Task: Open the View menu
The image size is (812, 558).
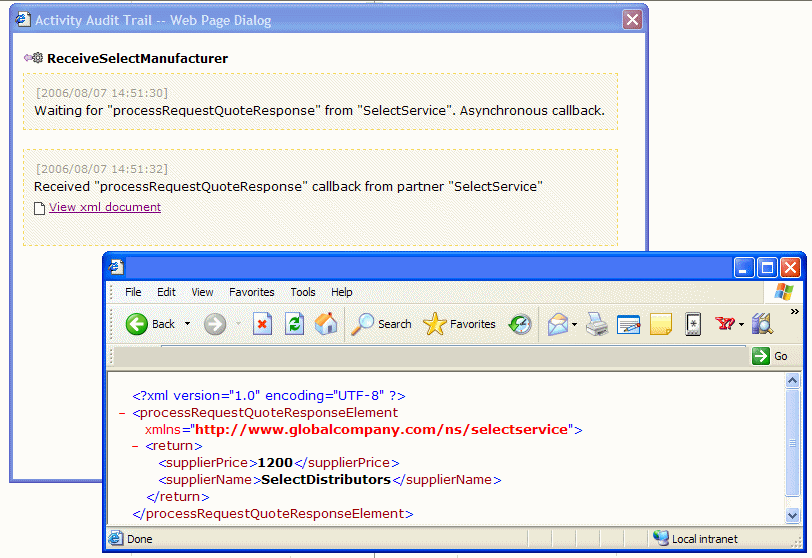Action: [x=202, y=292]
